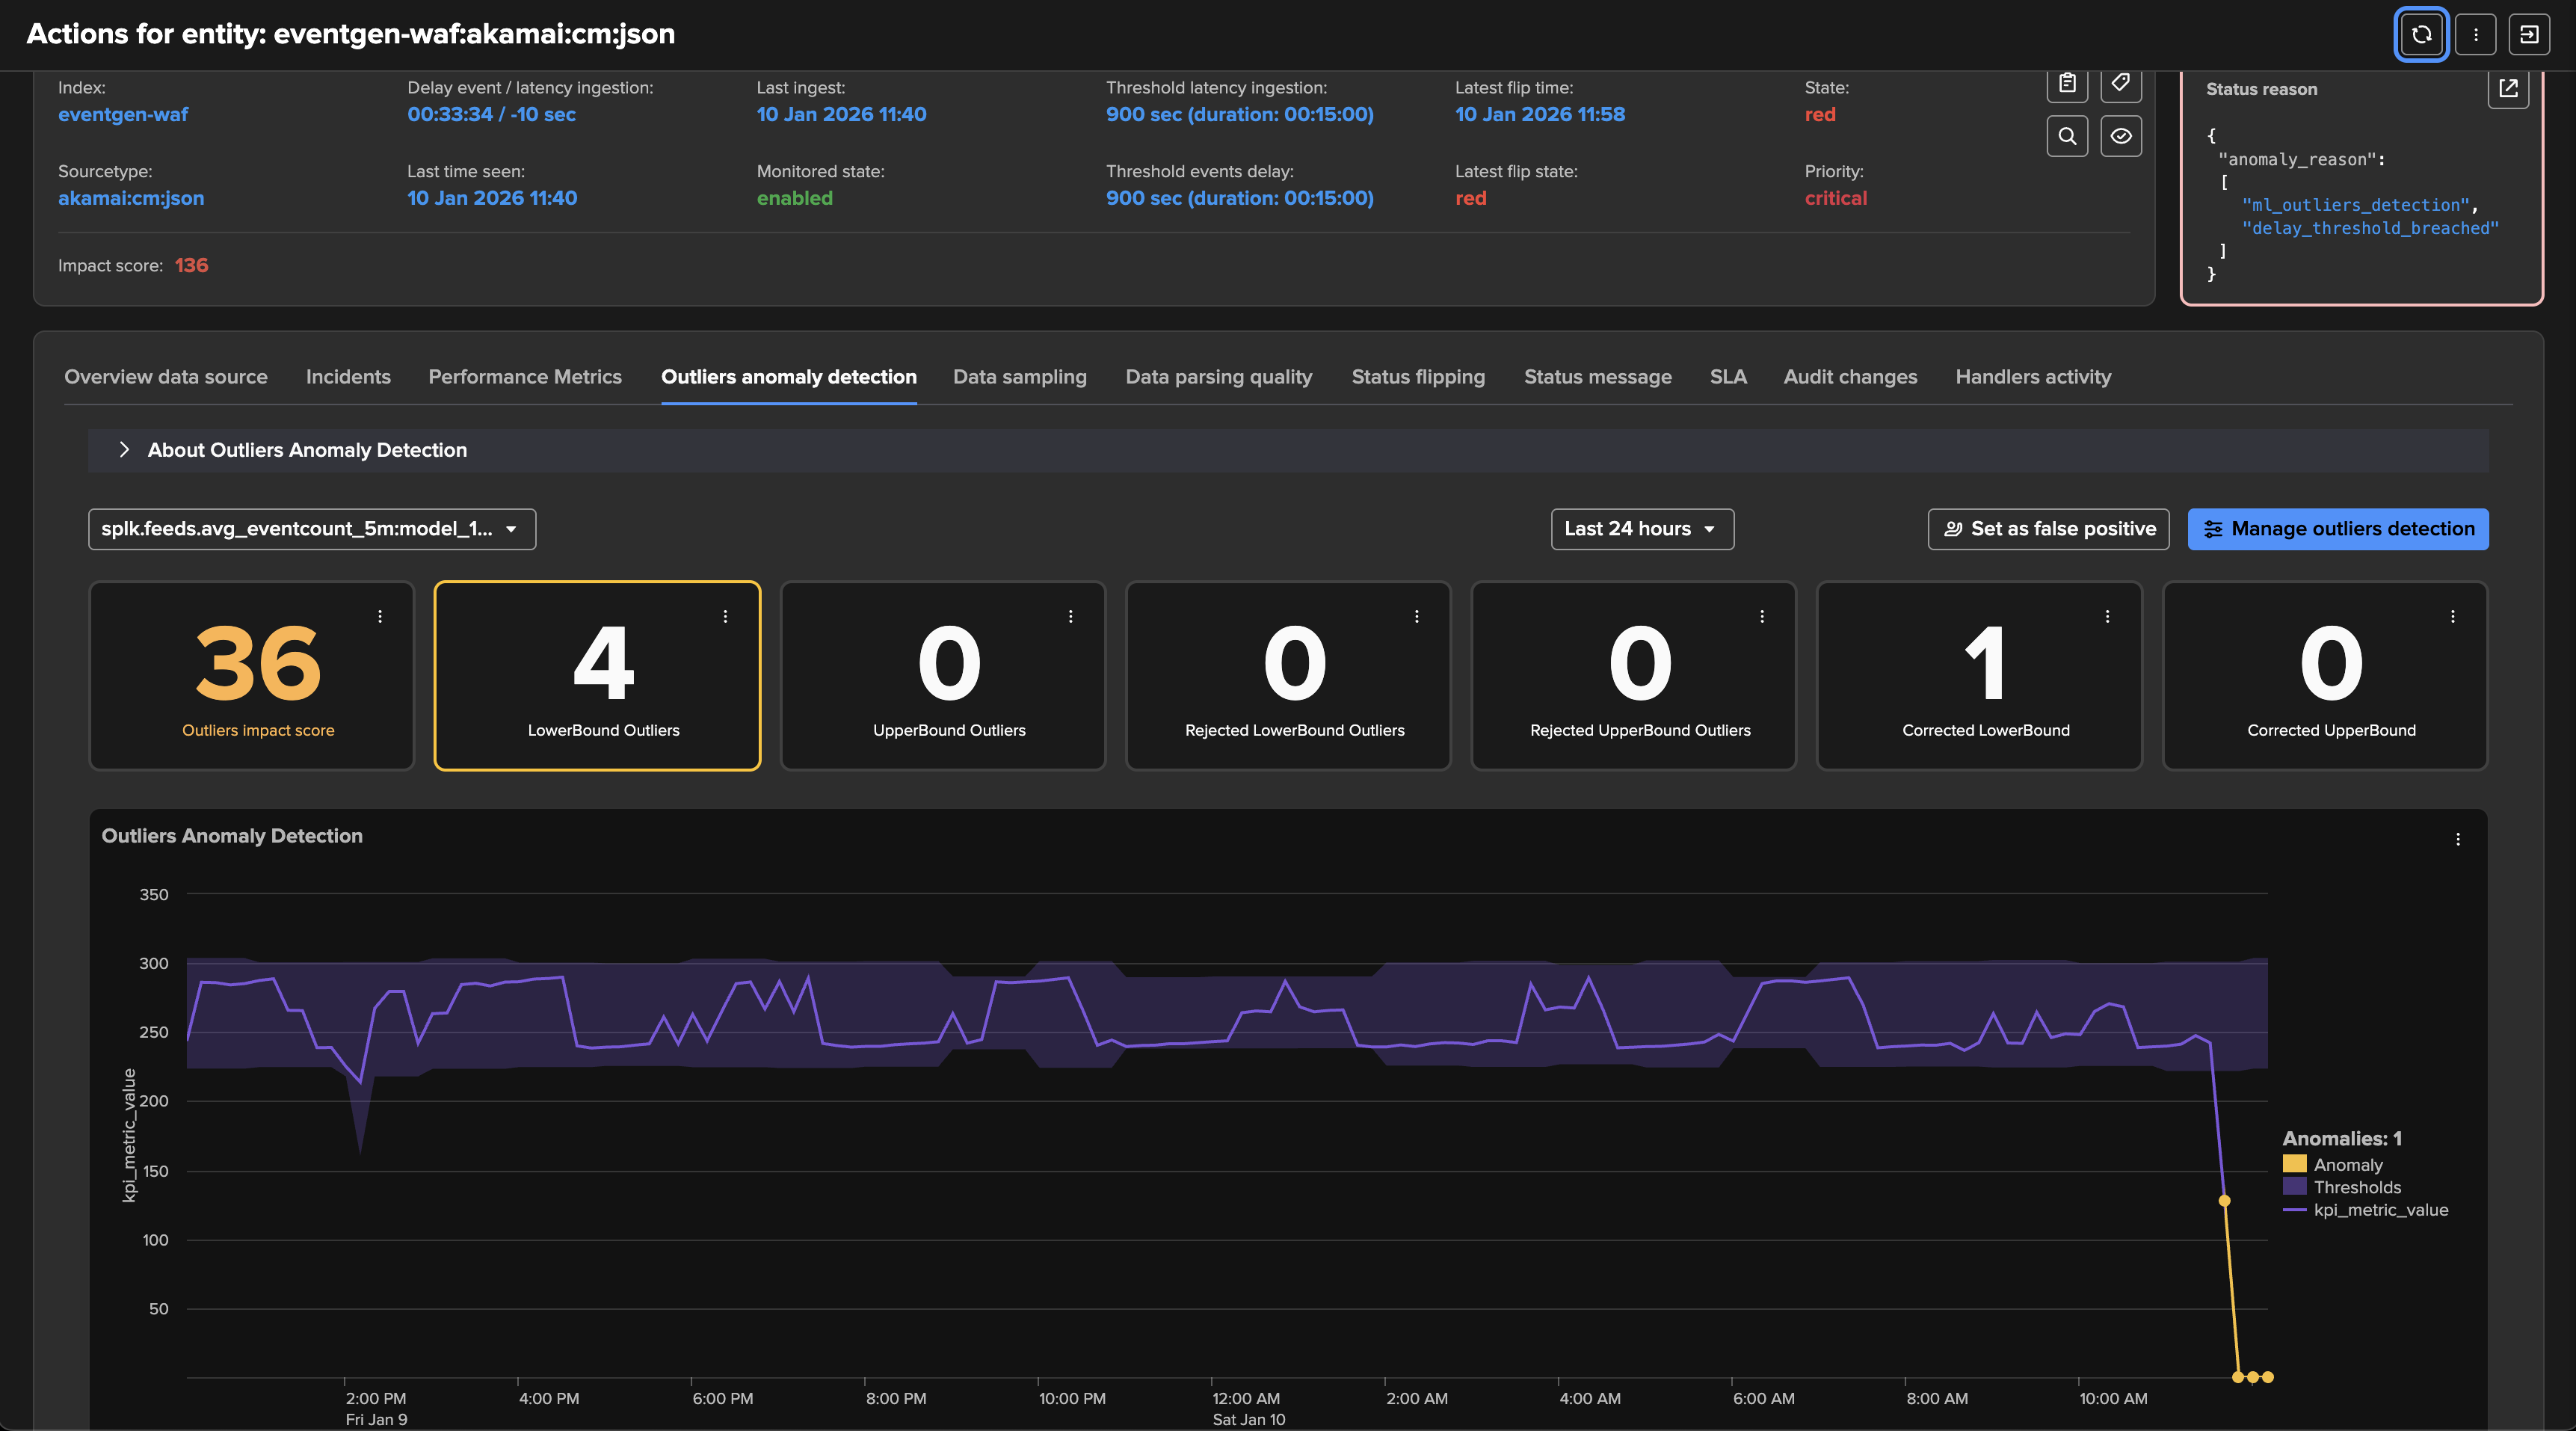Viewport: 2576px width, 1431px height.
Task: Open the header three-dot options menu
Action: tap(2475, 34)
